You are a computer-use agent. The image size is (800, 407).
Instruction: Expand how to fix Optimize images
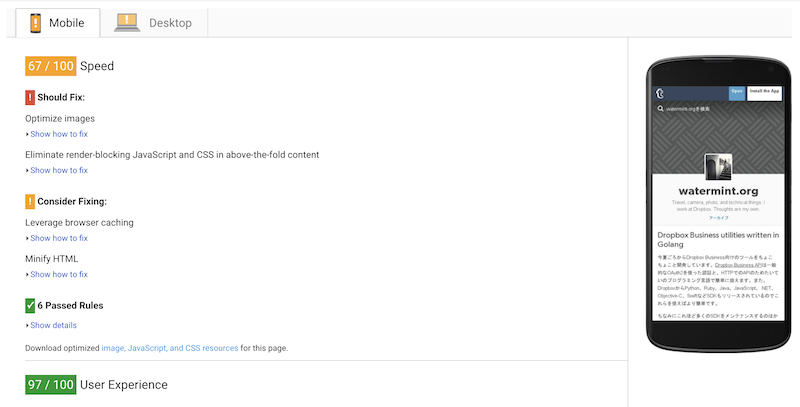58,134
